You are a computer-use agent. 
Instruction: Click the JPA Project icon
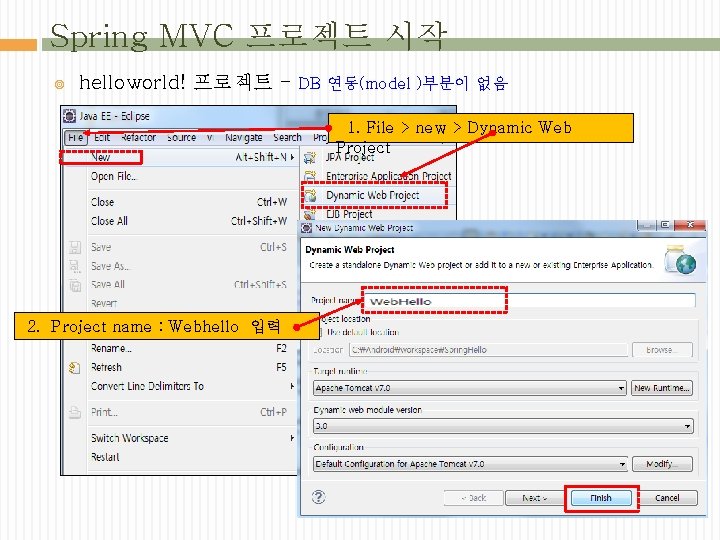tap(310, 158)
